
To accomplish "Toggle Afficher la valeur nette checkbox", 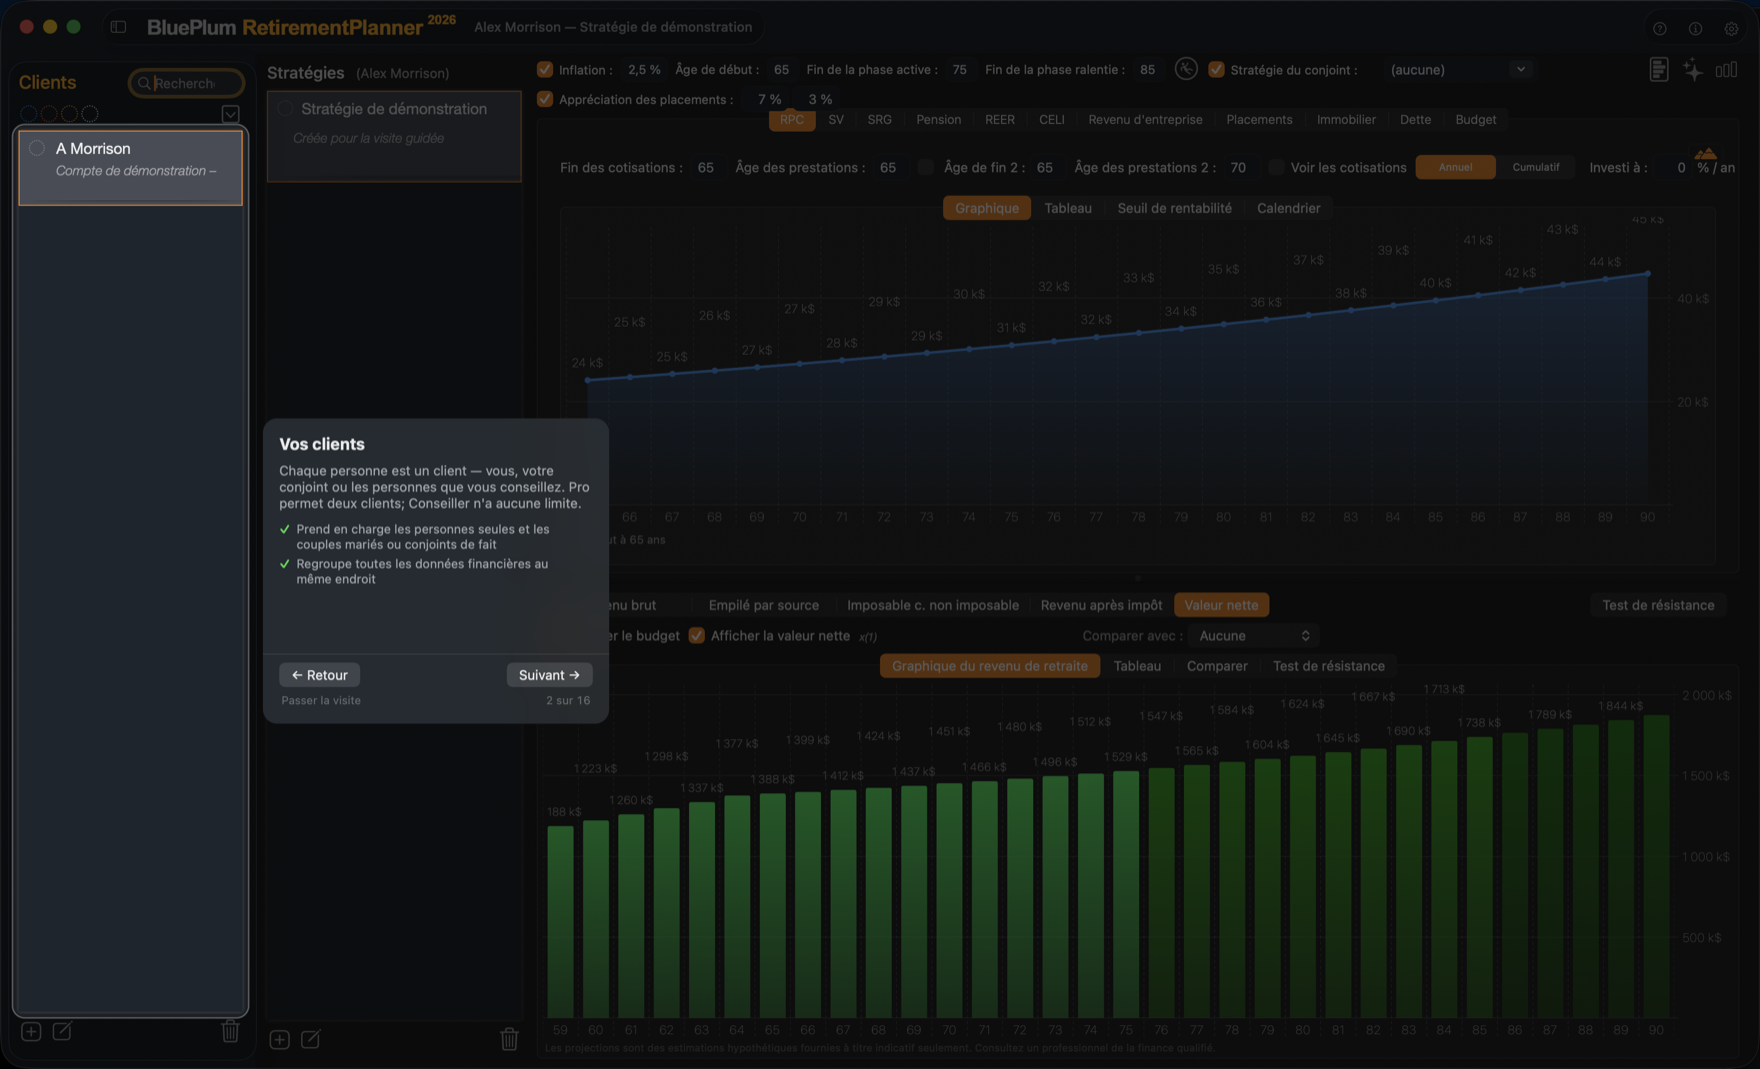I will coord(697,636).
